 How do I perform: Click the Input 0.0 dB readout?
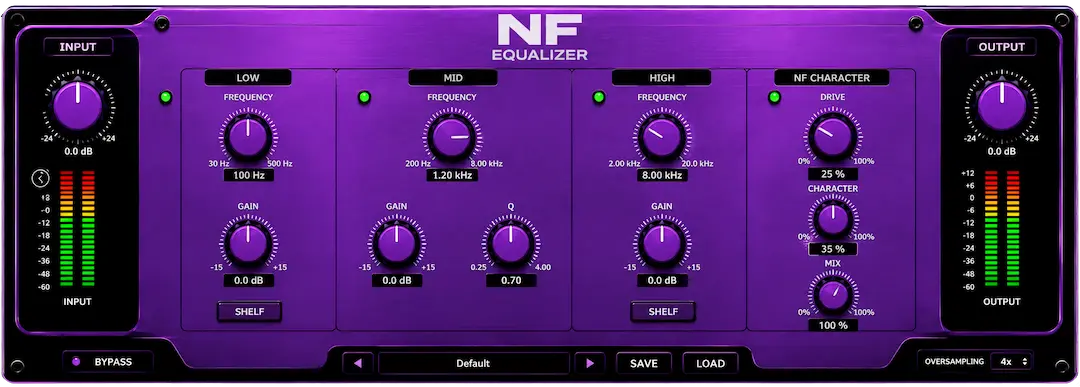[79, 151]
